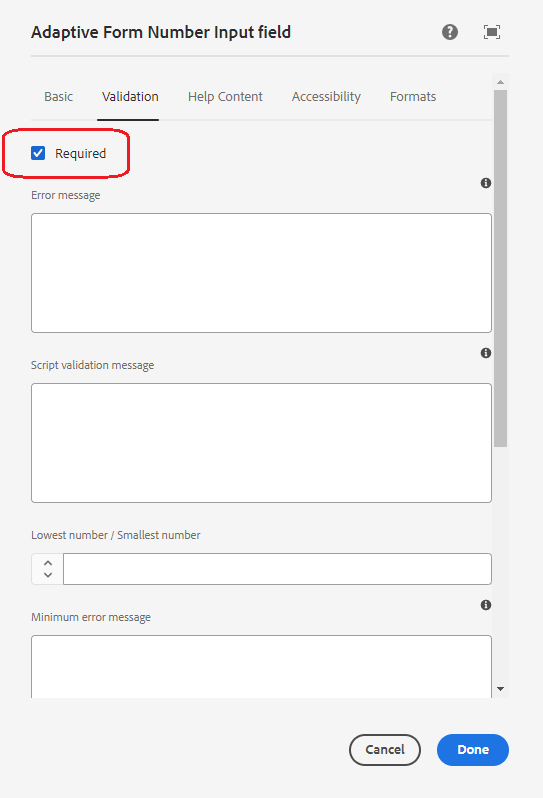
Task: Focus the Error message text area
Action: (x=261, y=273)
